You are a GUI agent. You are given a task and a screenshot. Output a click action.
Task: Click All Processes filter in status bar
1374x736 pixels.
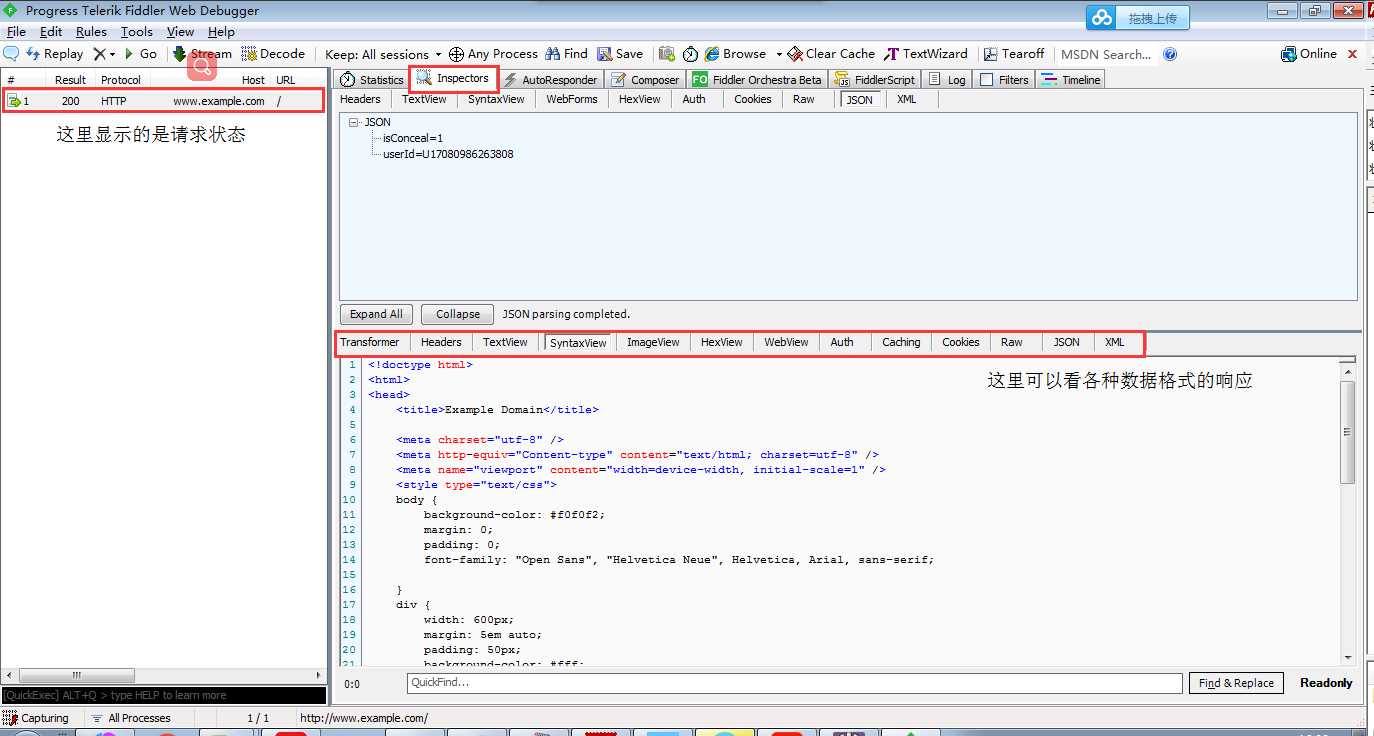tap(131, 718)
